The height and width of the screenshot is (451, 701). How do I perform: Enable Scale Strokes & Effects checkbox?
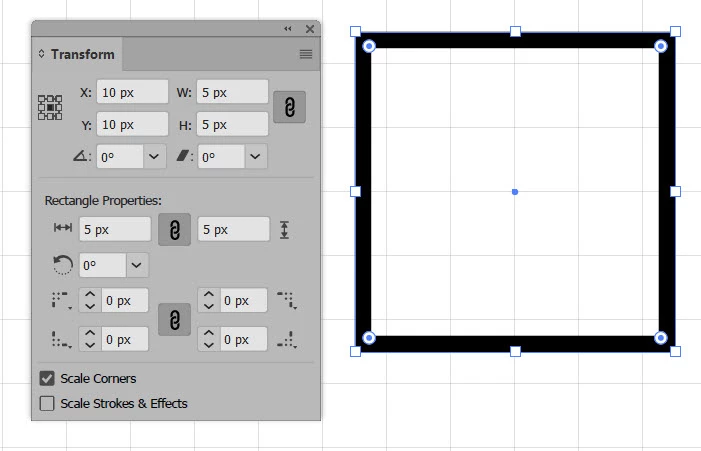coord(47,403)
